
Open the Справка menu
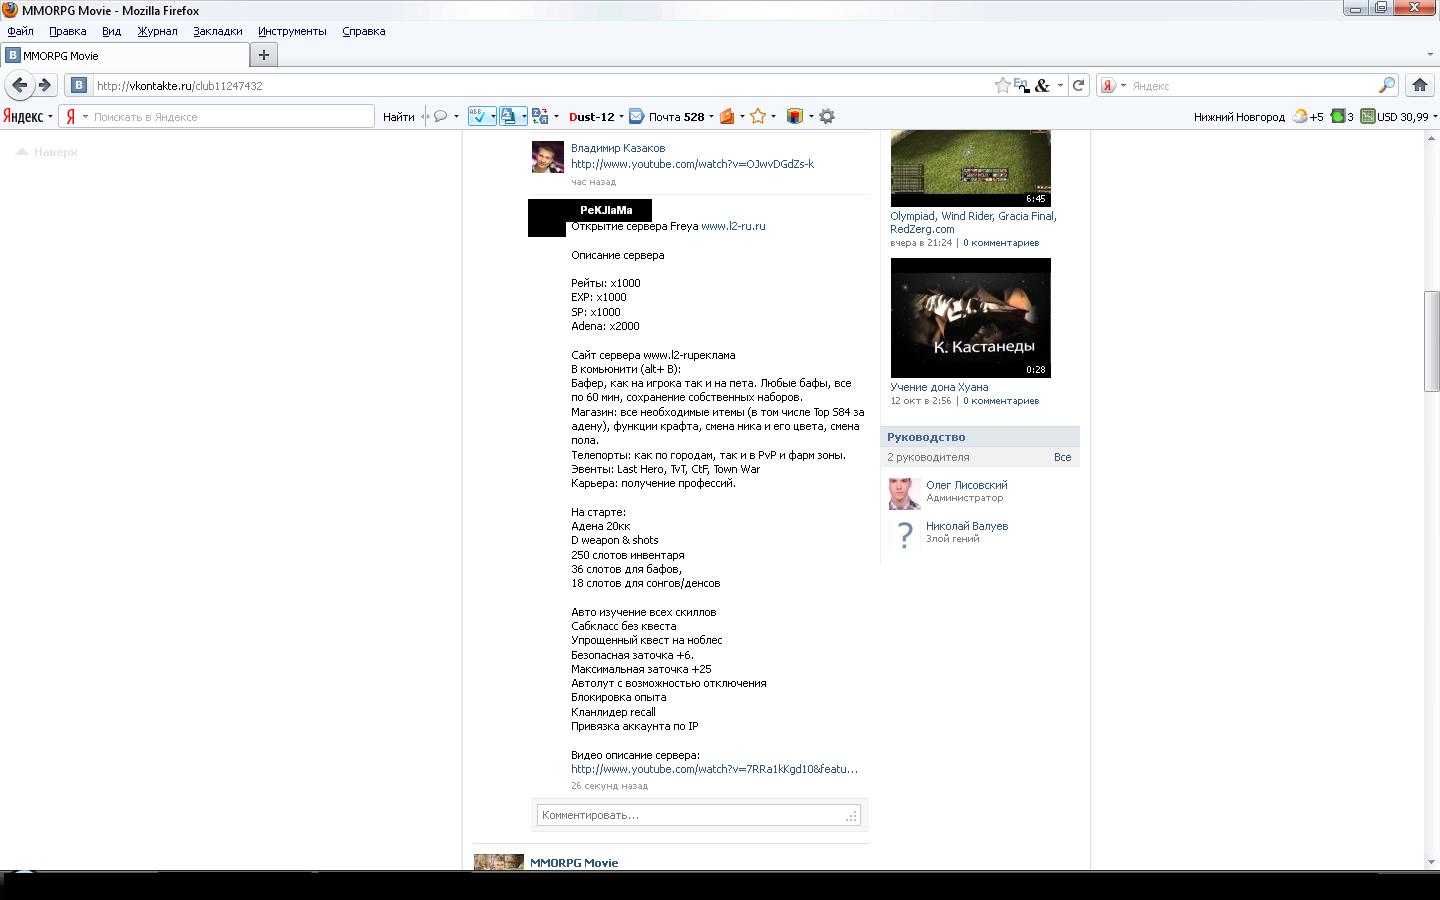[x=363, y=31]
